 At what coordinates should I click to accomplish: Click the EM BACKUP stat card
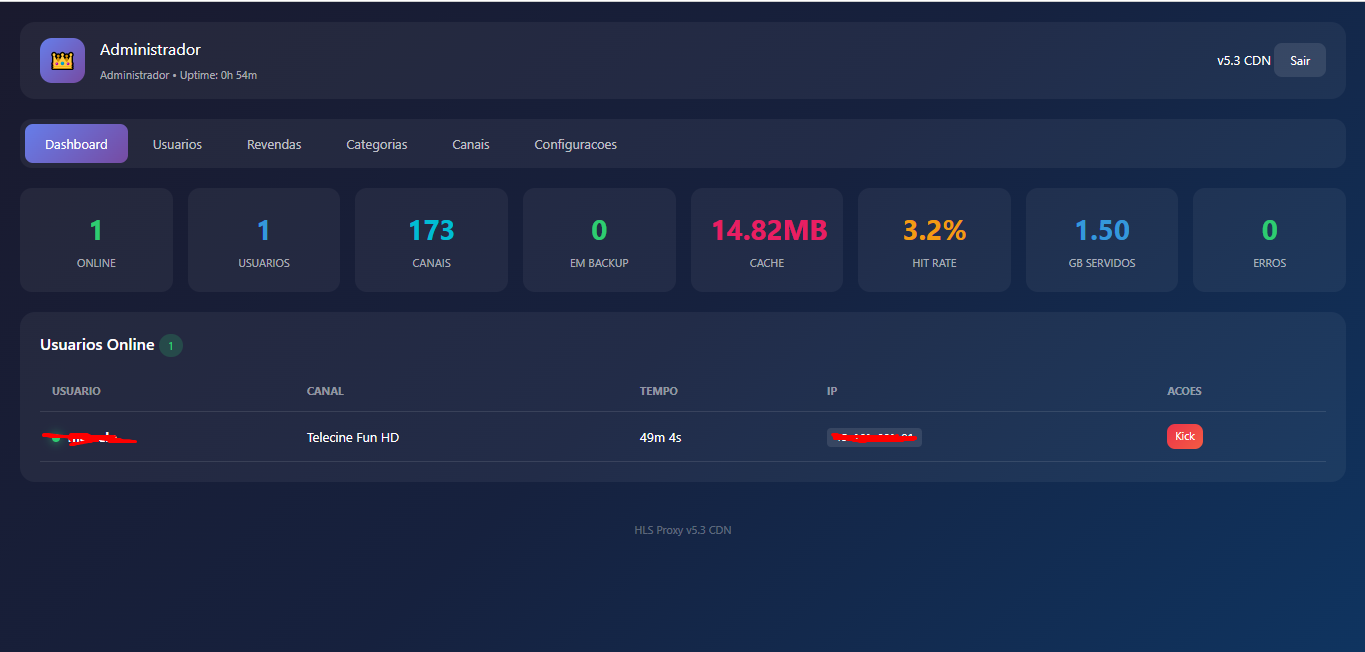pyautogui.click(x=599, y=240)
